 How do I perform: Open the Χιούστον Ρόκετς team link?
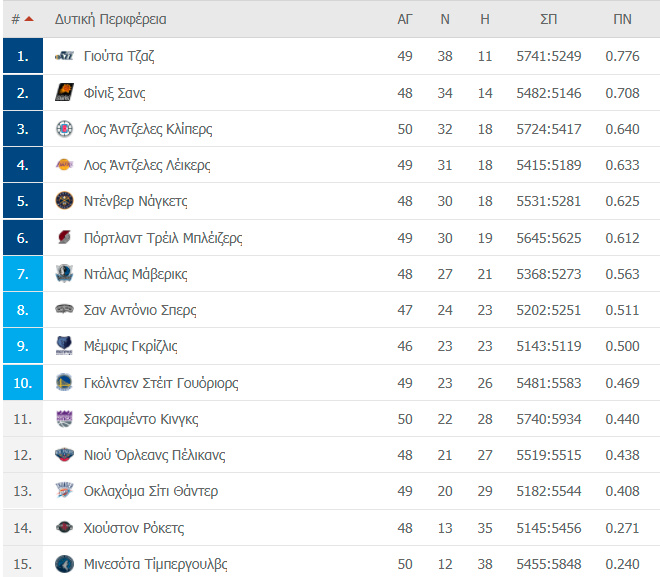[134, 528]
